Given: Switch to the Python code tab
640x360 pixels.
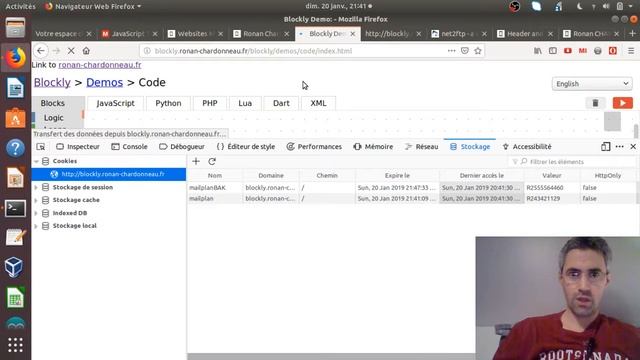Looking at the screenshot, I should pos(168,103).
